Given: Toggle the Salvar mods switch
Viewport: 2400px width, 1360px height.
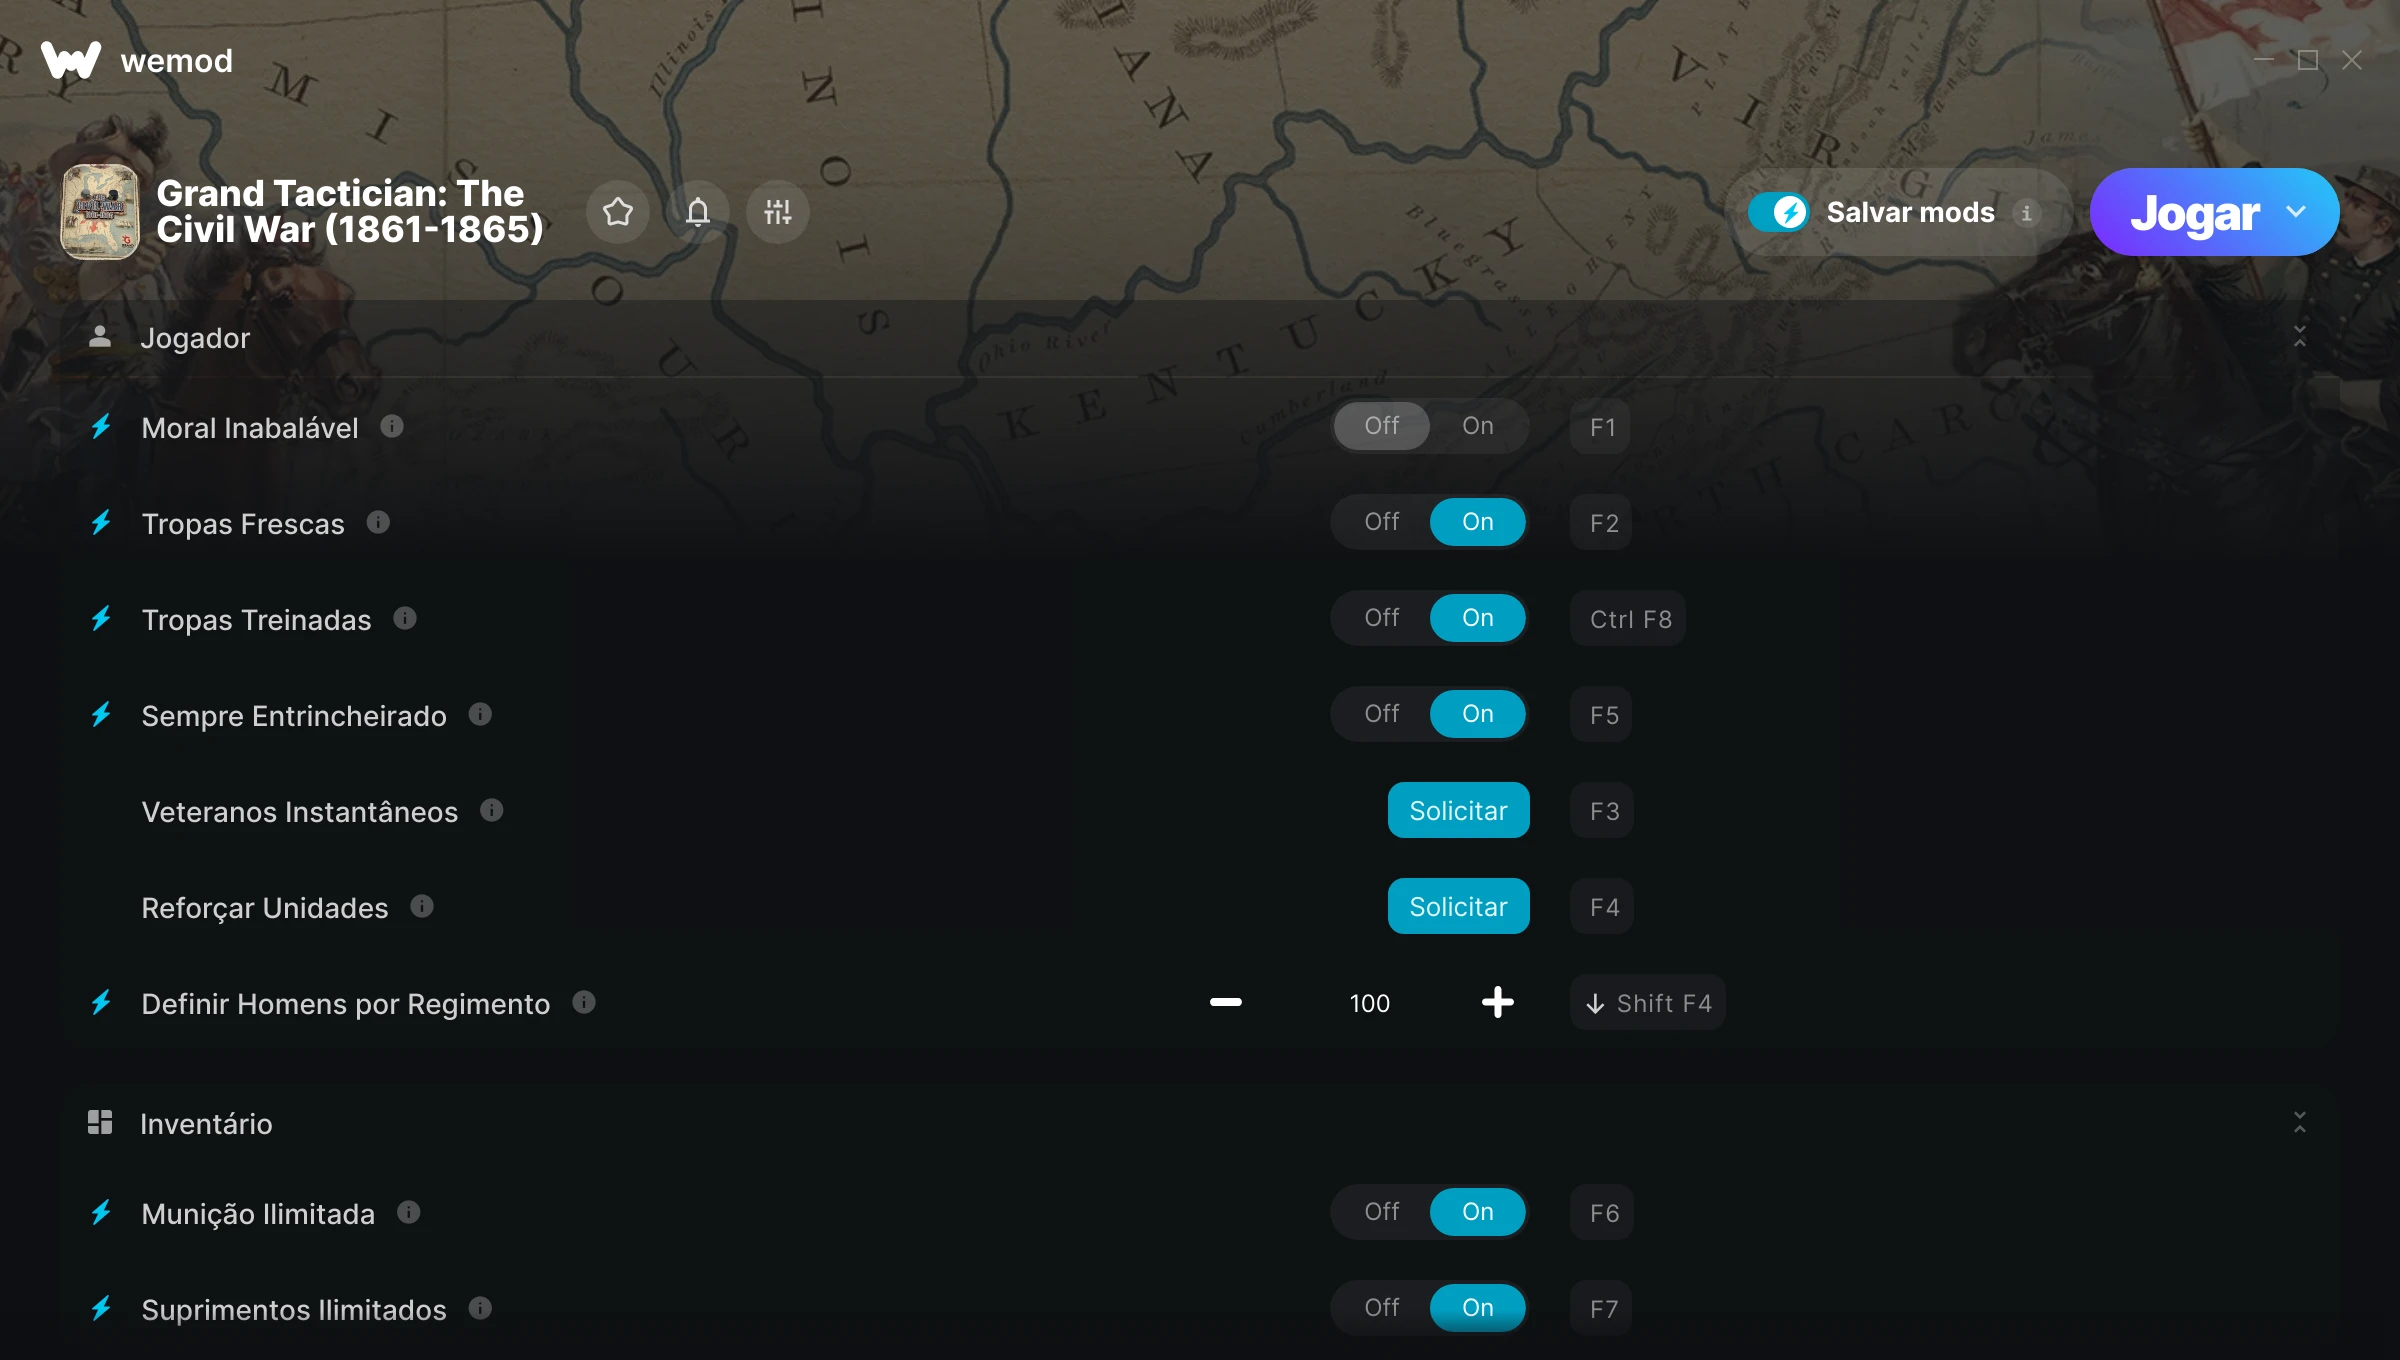Looking at the screenshot, I should pyautogui.click(x=1778, y=212).
